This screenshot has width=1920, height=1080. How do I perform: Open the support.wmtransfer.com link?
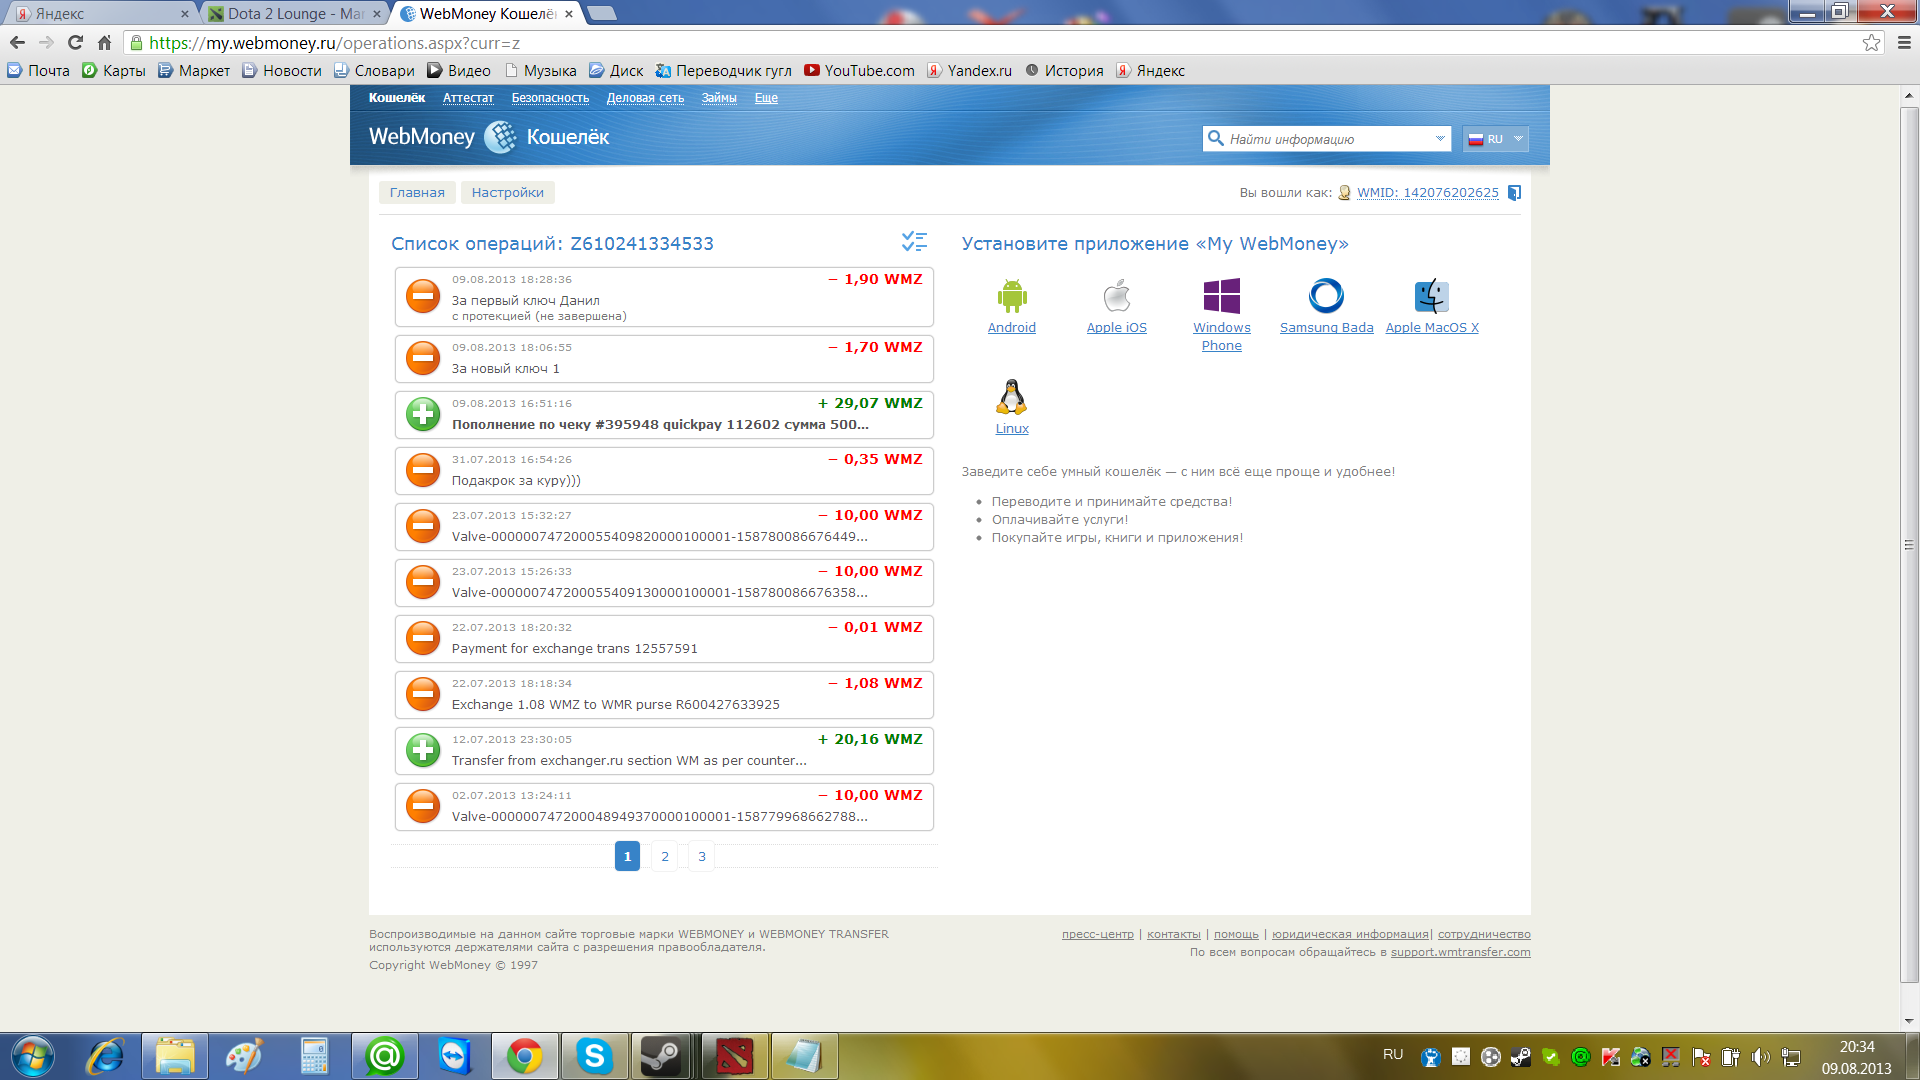tap(1460, 952)
